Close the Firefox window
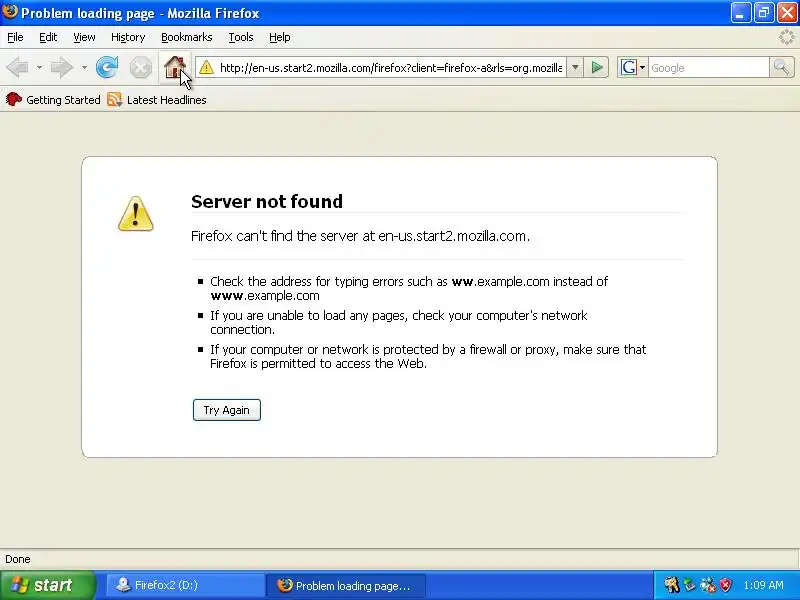The height and width of the screenshot is (600, 800). click(787, 13)
